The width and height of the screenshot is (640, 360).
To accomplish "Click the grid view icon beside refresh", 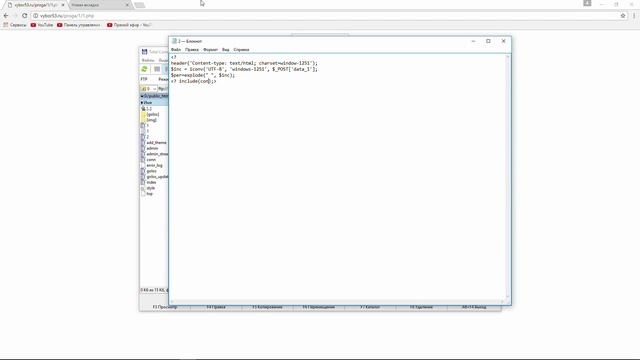I will point(157,69).
